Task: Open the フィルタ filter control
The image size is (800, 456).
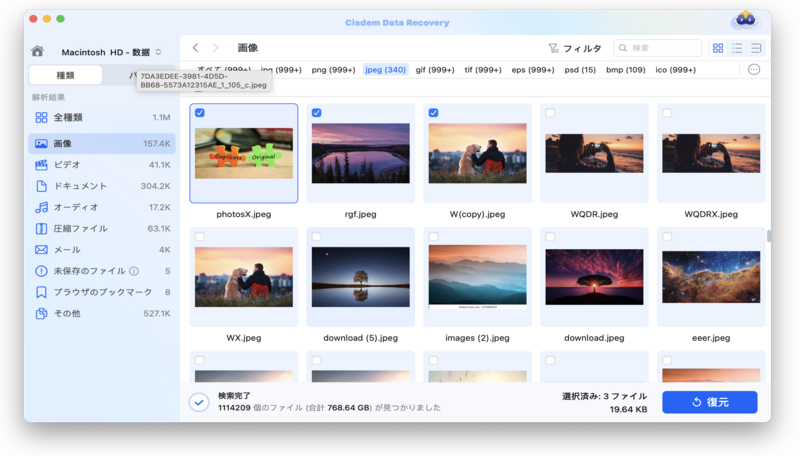Action: click(575, 48)
